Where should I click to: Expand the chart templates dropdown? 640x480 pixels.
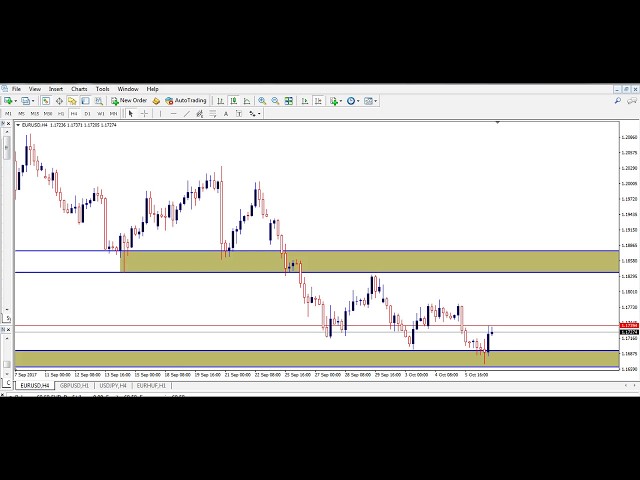[377, 101]
